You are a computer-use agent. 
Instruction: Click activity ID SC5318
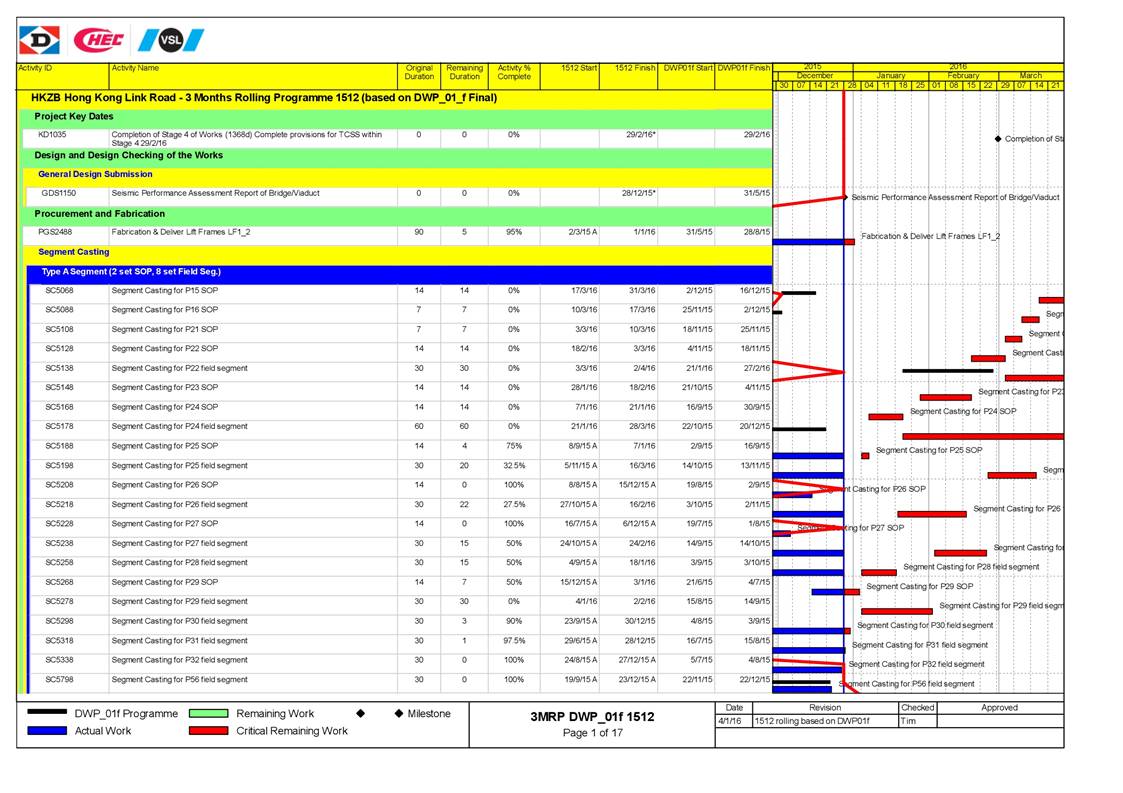pos(59,640)
